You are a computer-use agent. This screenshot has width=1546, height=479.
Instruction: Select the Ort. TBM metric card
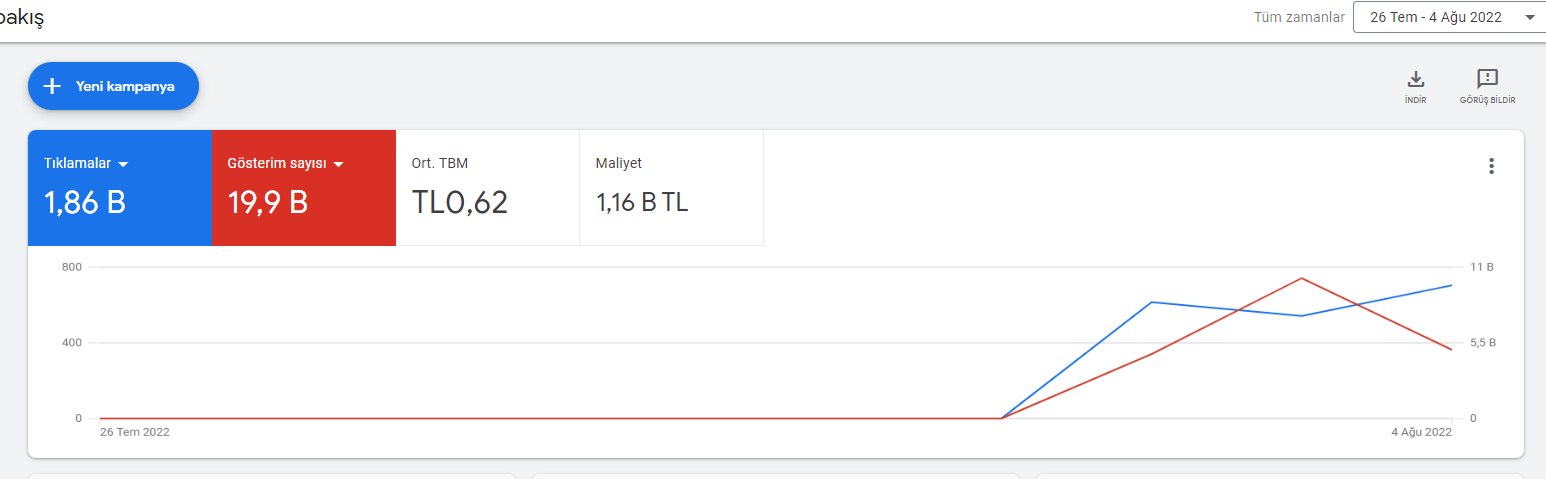coord(488,188)
